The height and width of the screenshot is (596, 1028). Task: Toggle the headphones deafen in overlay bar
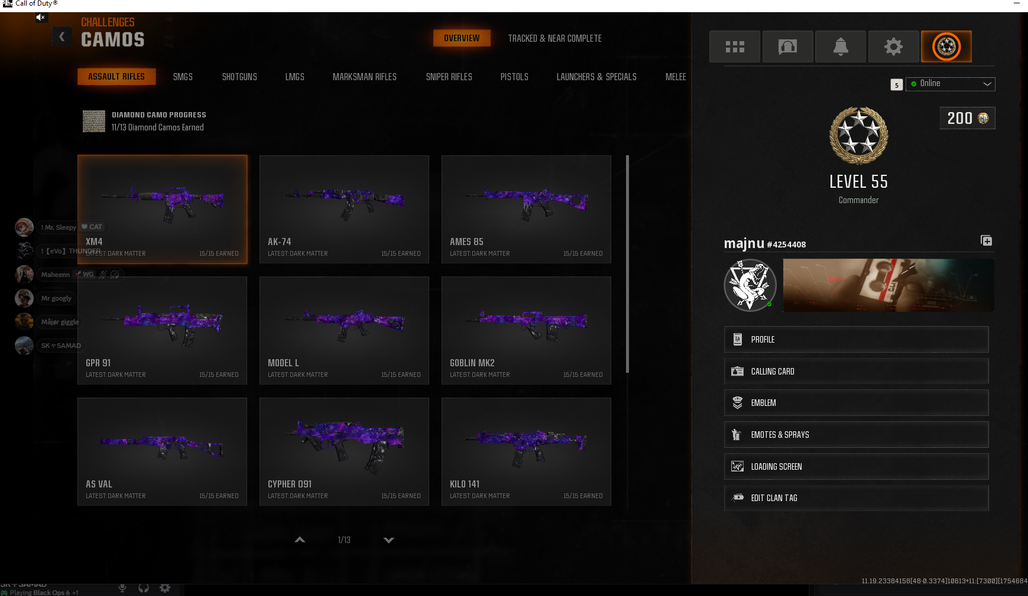coord(144,588)
